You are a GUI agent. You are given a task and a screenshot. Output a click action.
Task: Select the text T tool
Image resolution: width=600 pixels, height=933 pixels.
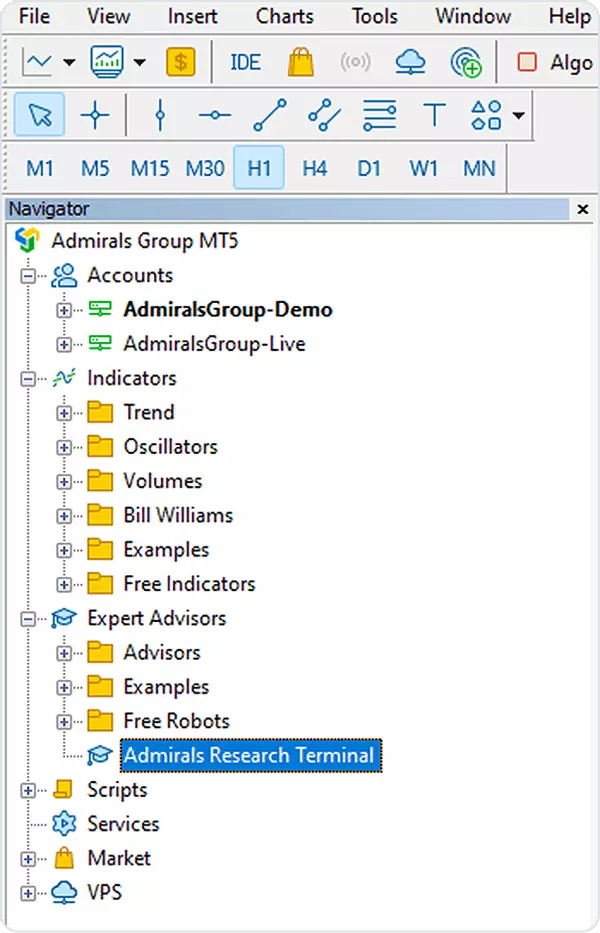click(435, 114)
